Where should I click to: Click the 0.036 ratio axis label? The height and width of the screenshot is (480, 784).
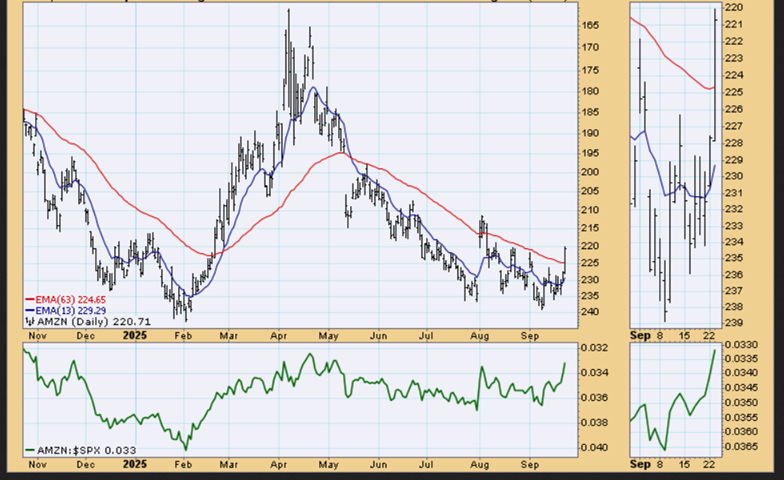point(594,398)
